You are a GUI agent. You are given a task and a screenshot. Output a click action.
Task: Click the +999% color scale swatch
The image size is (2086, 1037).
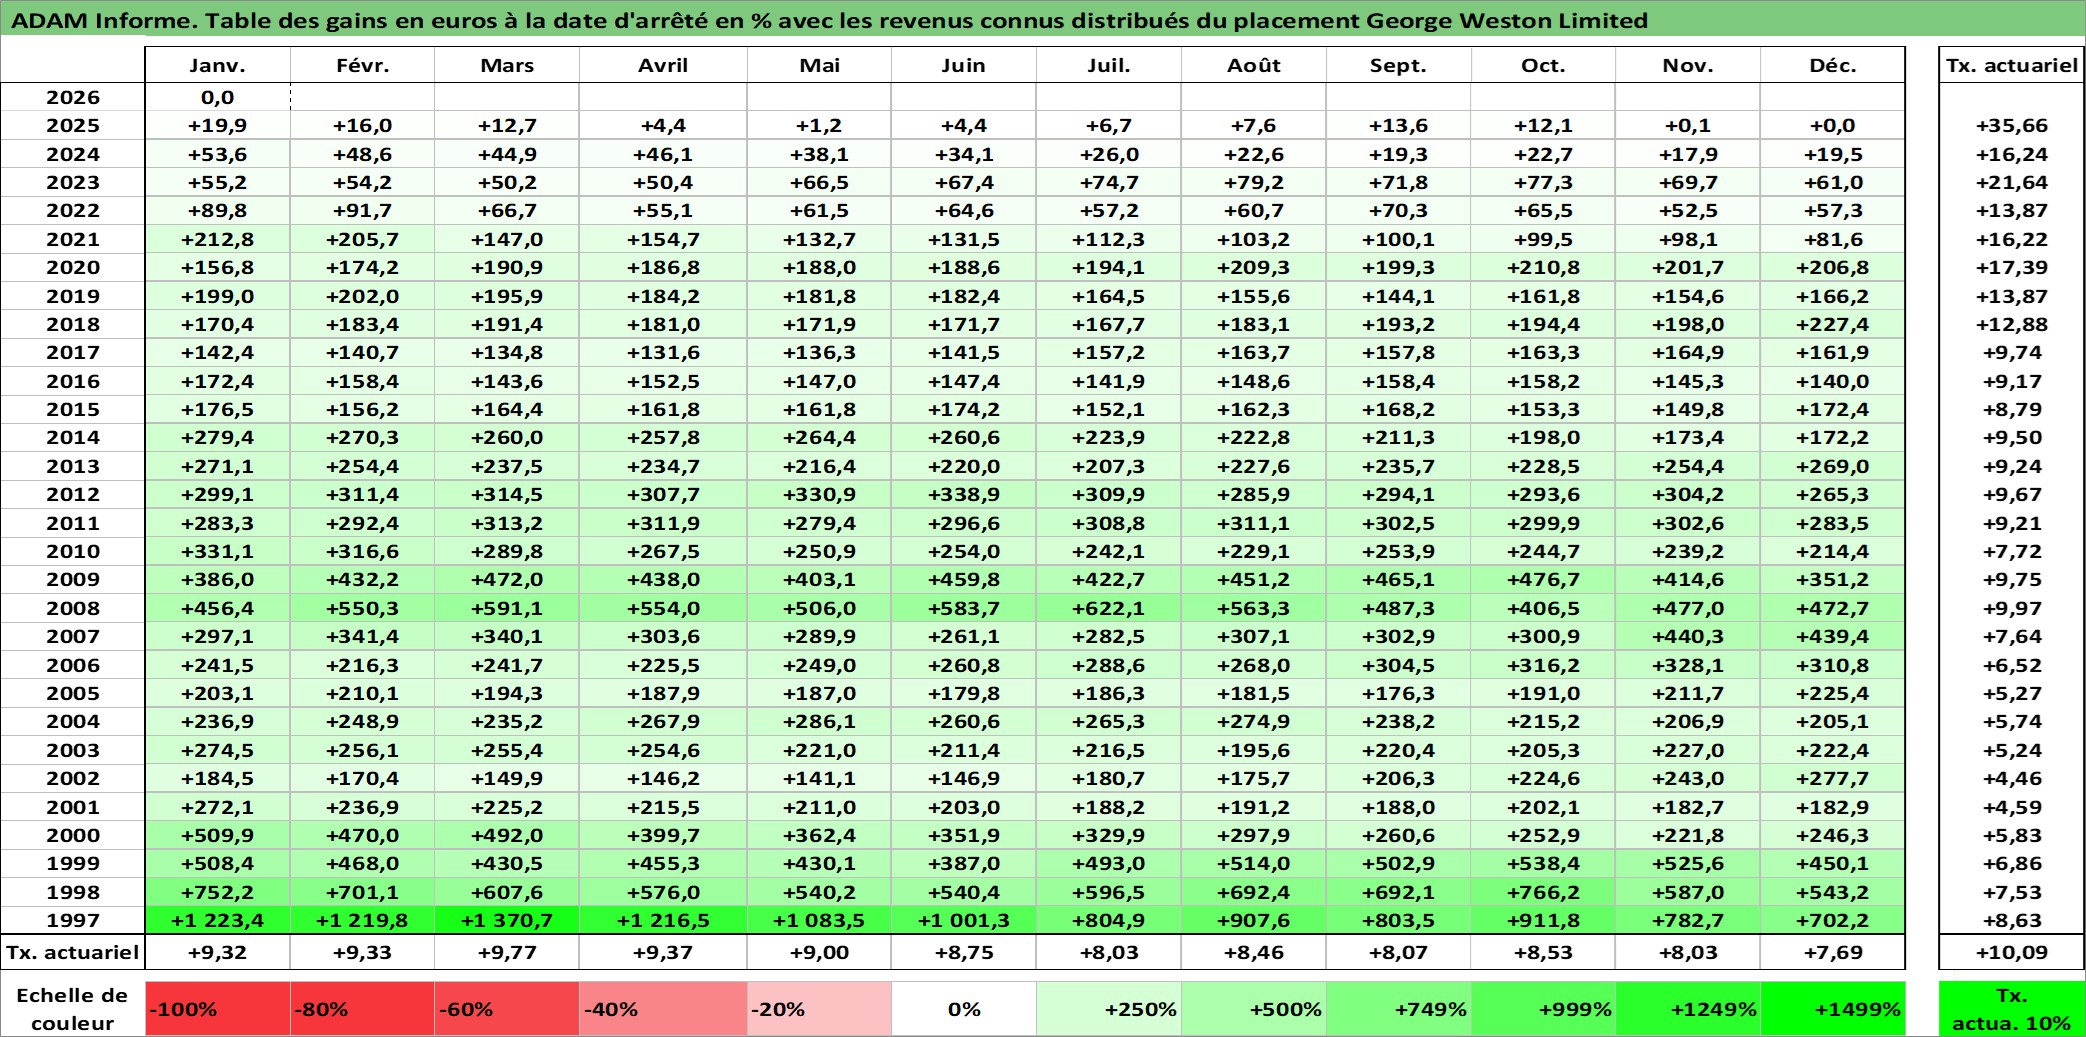[x=1543, y=1009]
